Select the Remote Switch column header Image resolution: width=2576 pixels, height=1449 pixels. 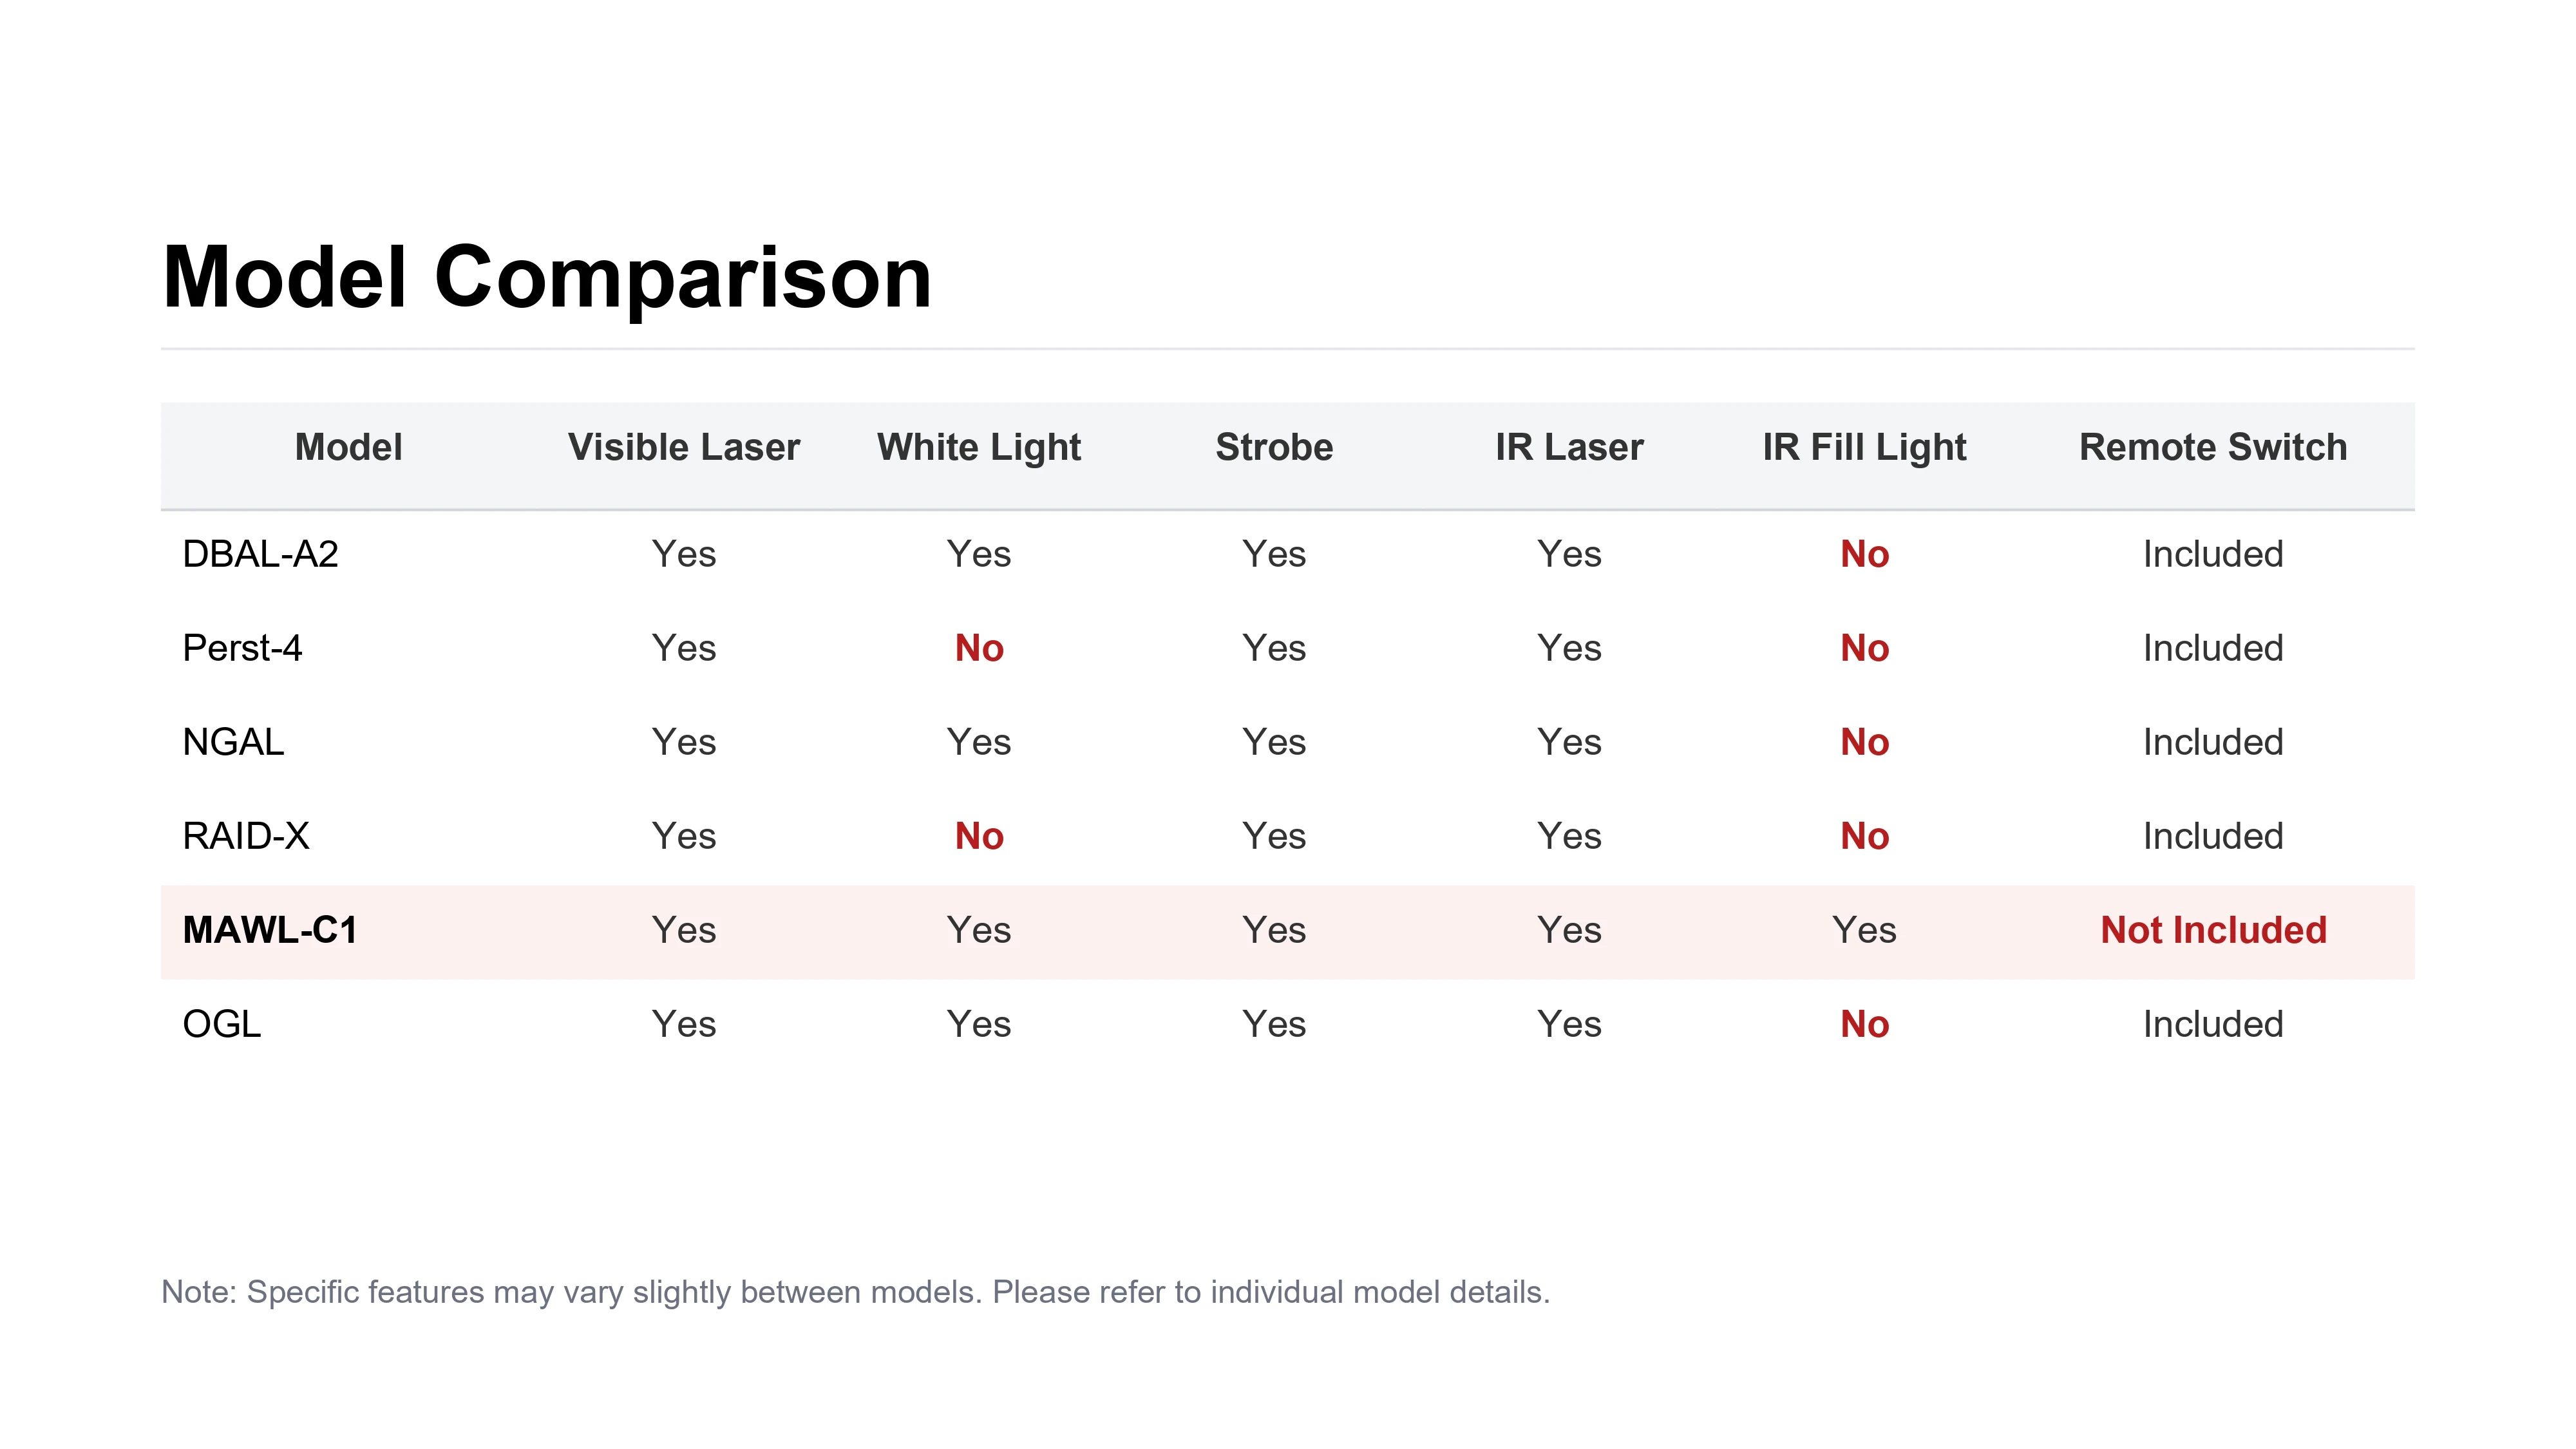coord(2213,447)
